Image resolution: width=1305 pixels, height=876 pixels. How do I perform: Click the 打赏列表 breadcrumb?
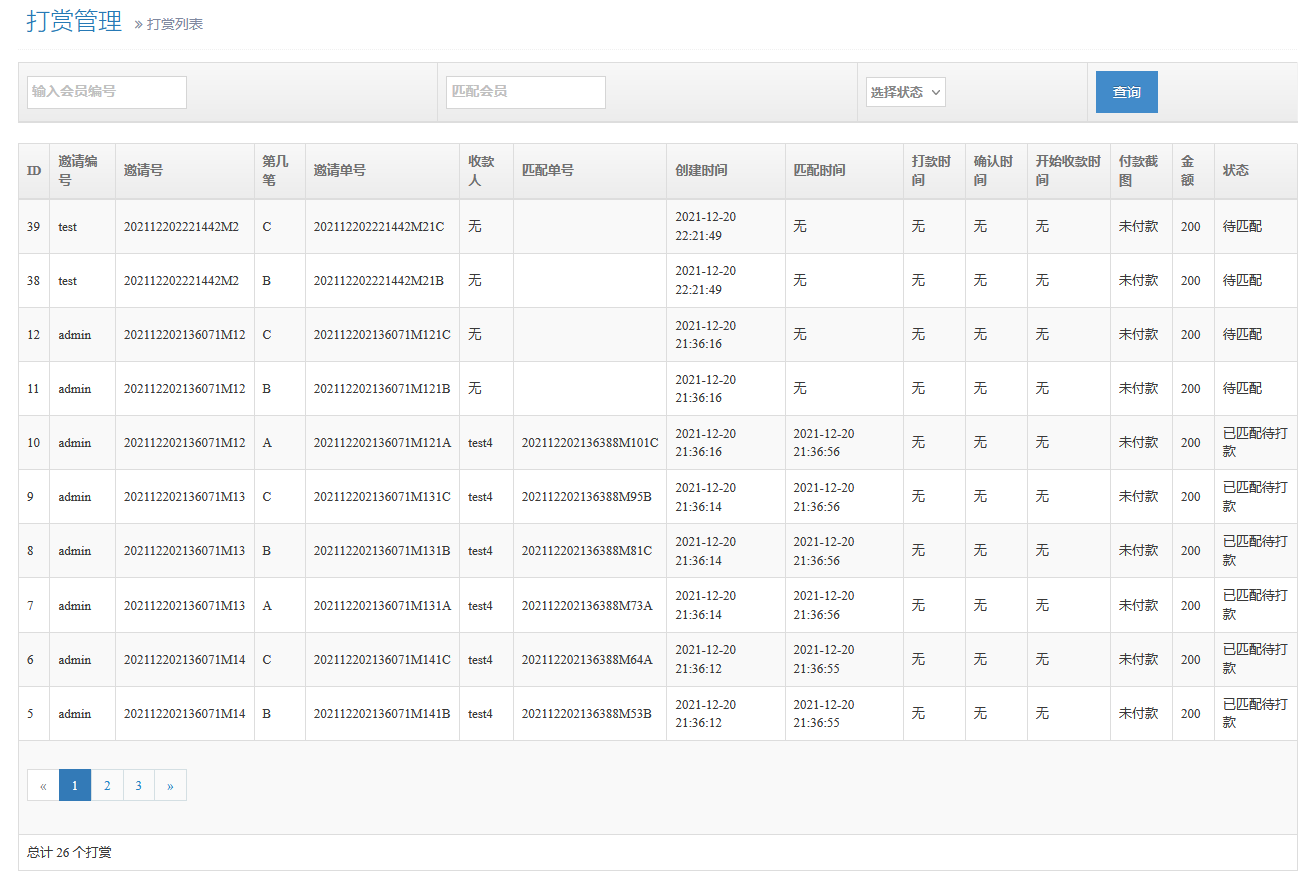[x=175, y=24]
